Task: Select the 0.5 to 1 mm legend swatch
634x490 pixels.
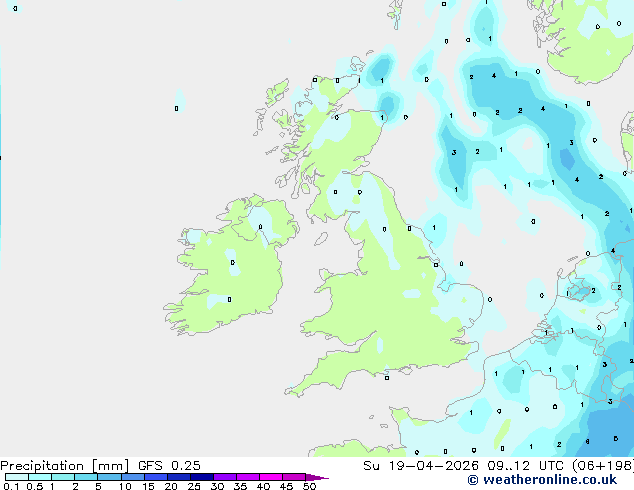Action: (40, 477)
